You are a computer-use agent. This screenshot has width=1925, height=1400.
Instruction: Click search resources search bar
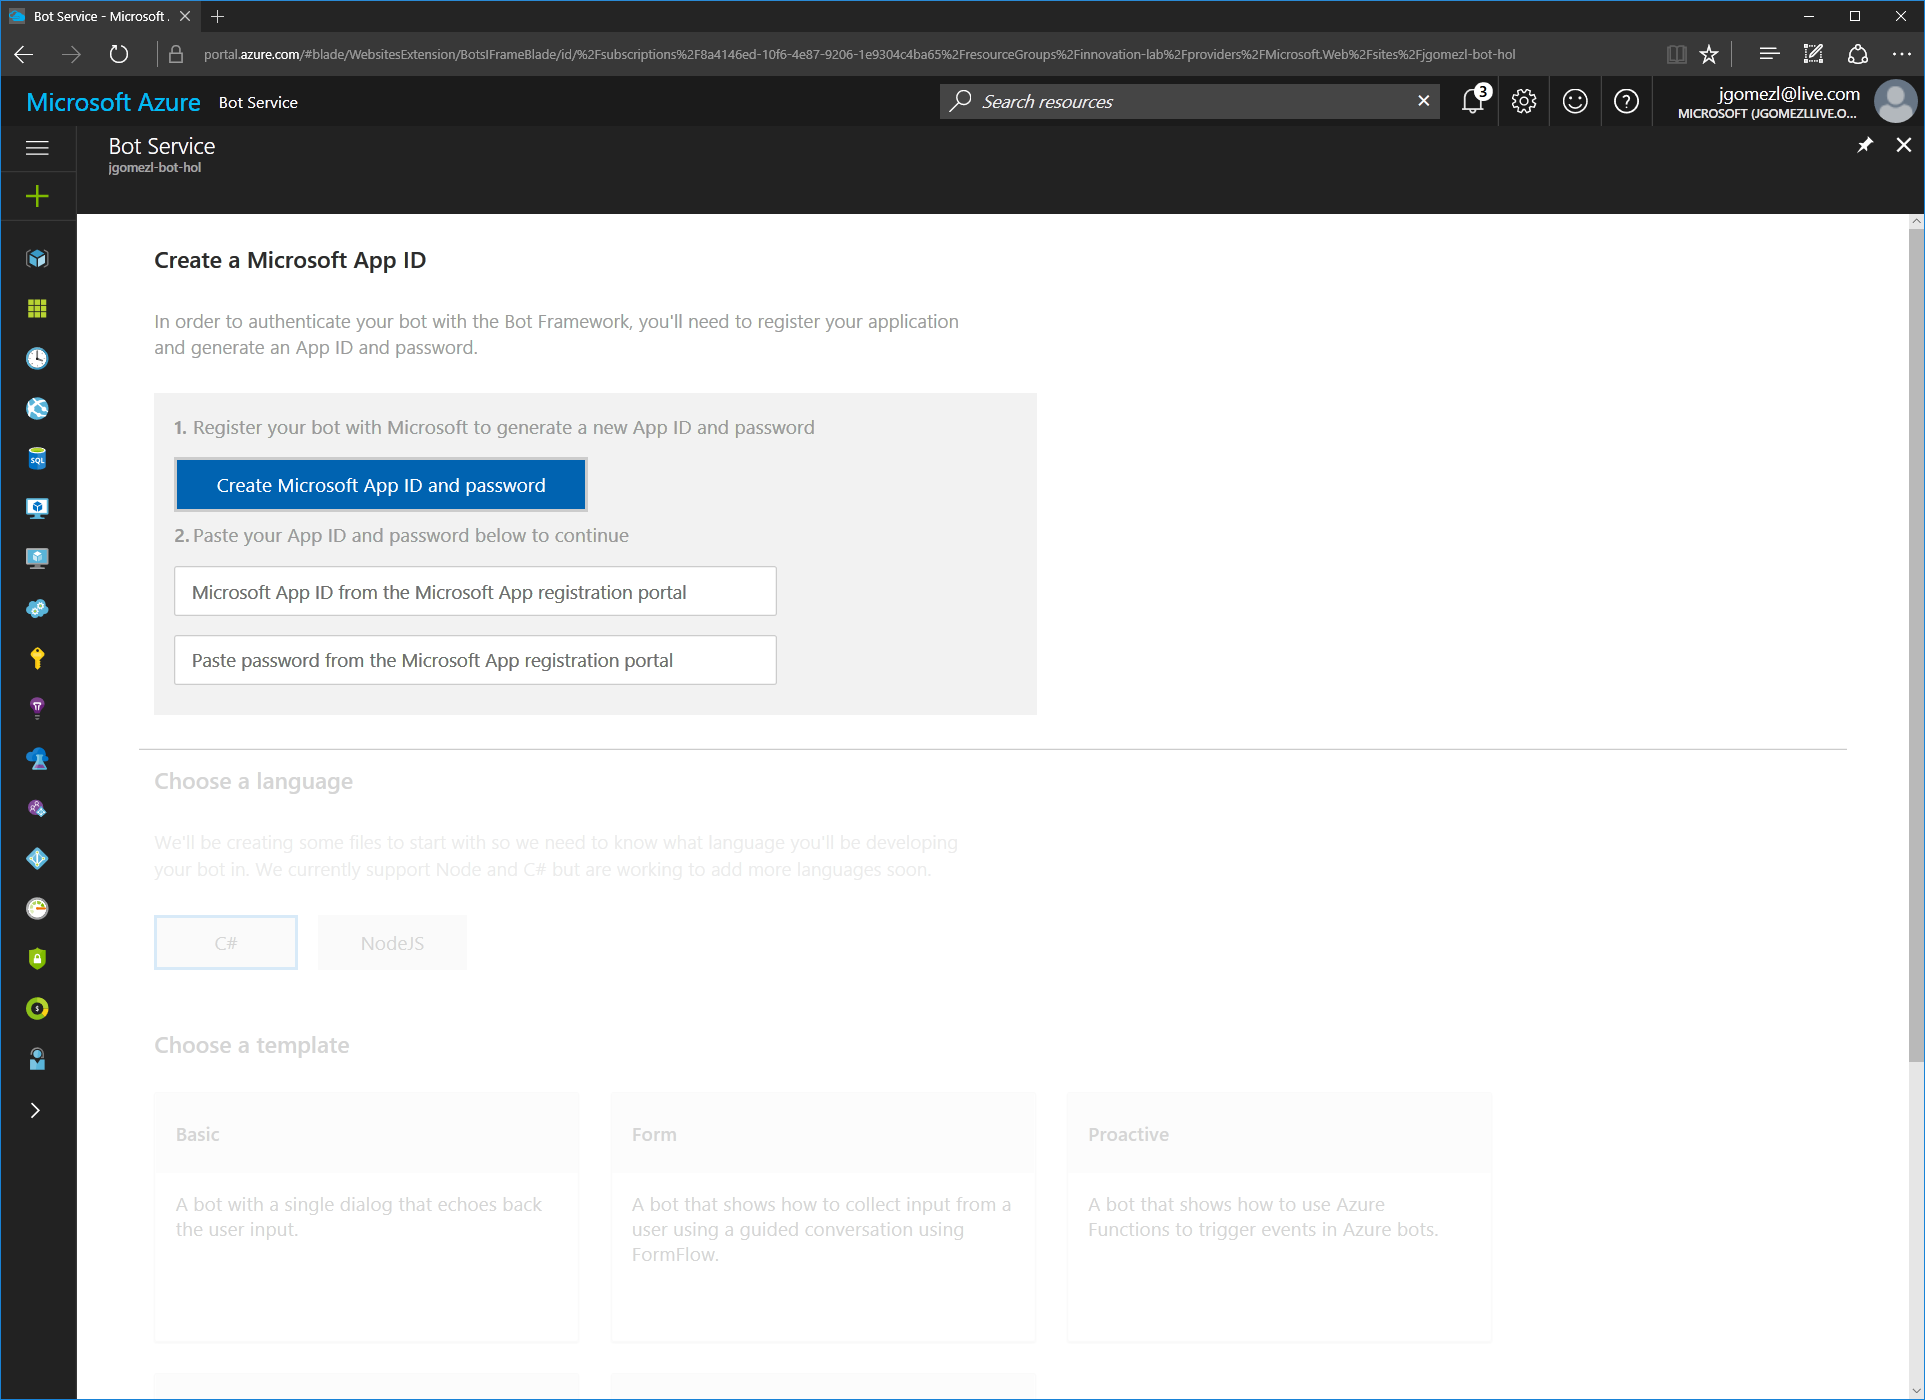coord(1188,100)
